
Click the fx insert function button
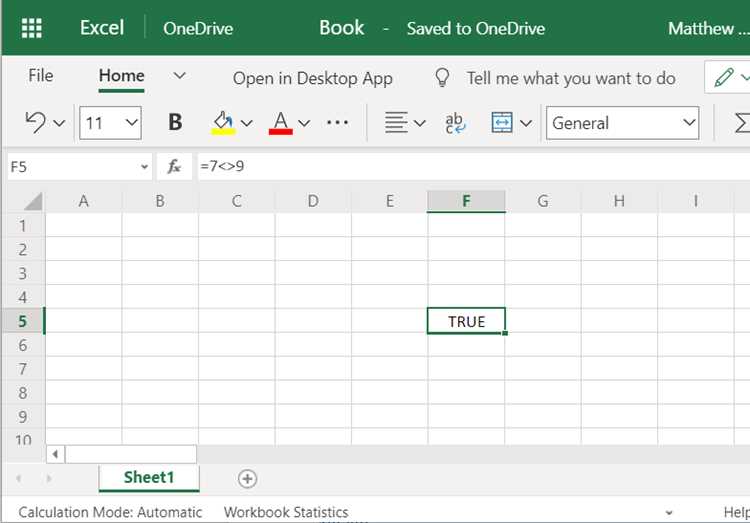coord(174,167)
